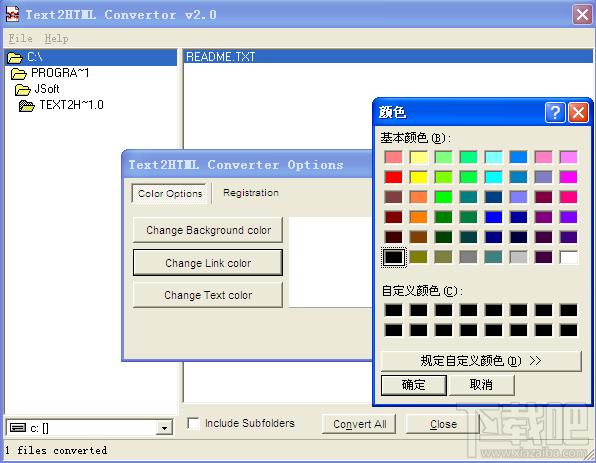Close the Text2HTML Convertor main window
The image size is (596, 463).
coord(582,14)
